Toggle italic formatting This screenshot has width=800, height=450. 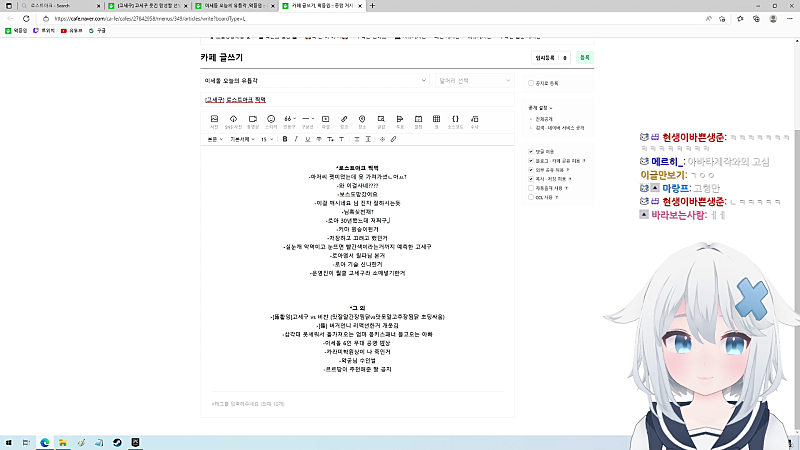(296, 139)
